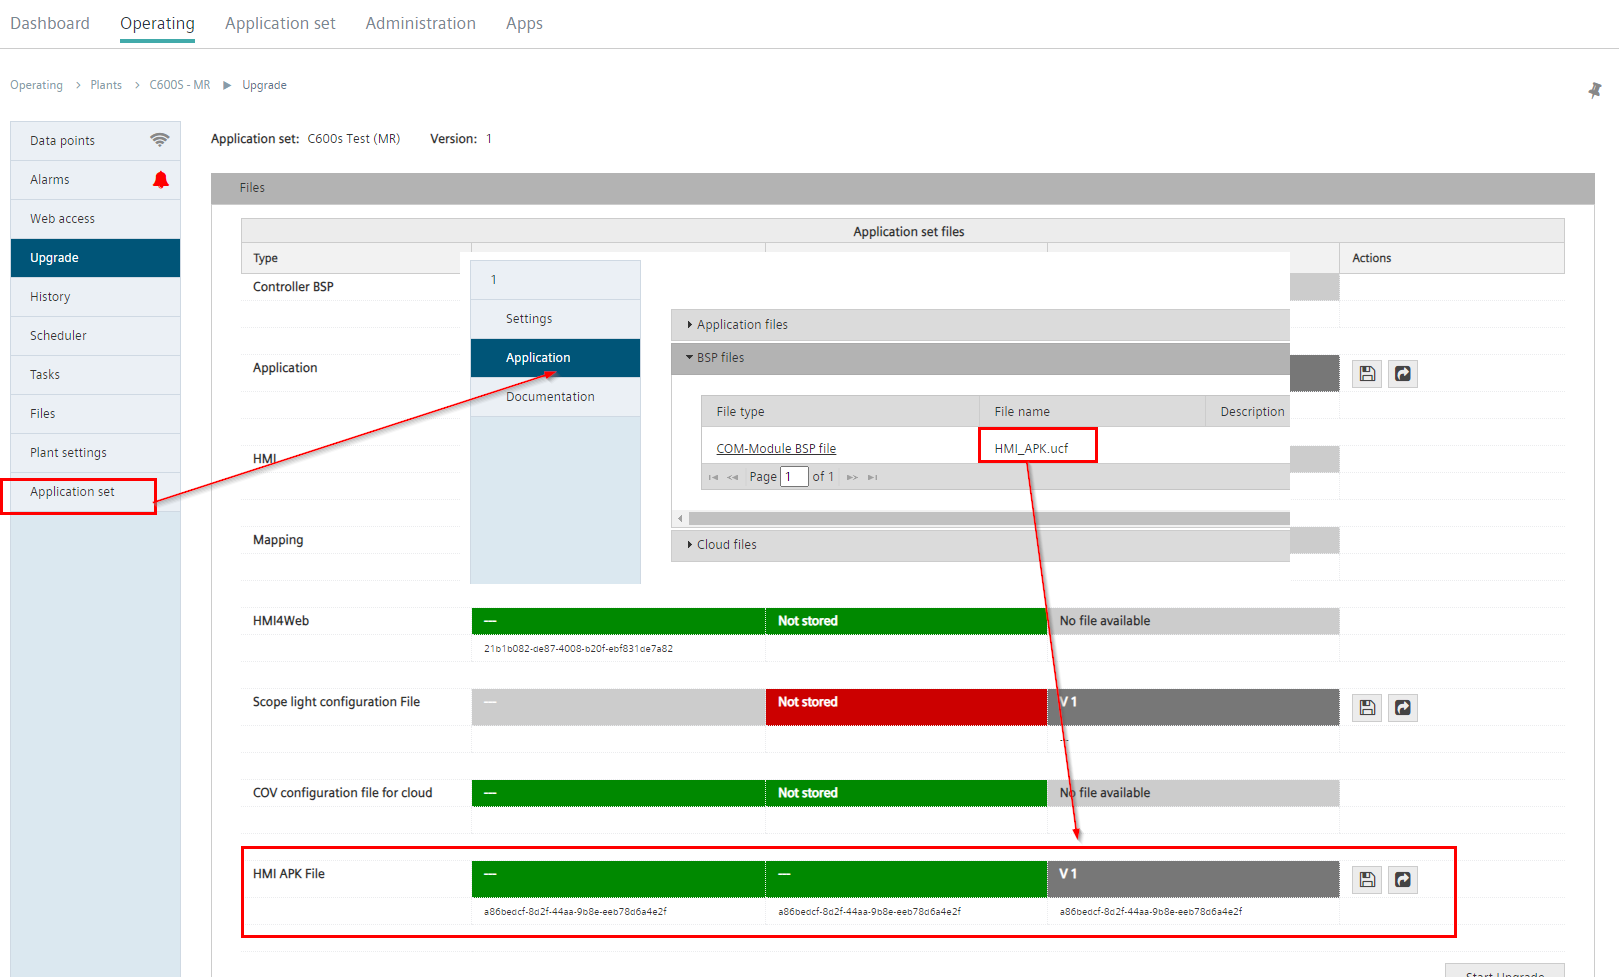Screen dimensions: 1619x977
Task: Expand the Application files section
Action: (741, 325)
